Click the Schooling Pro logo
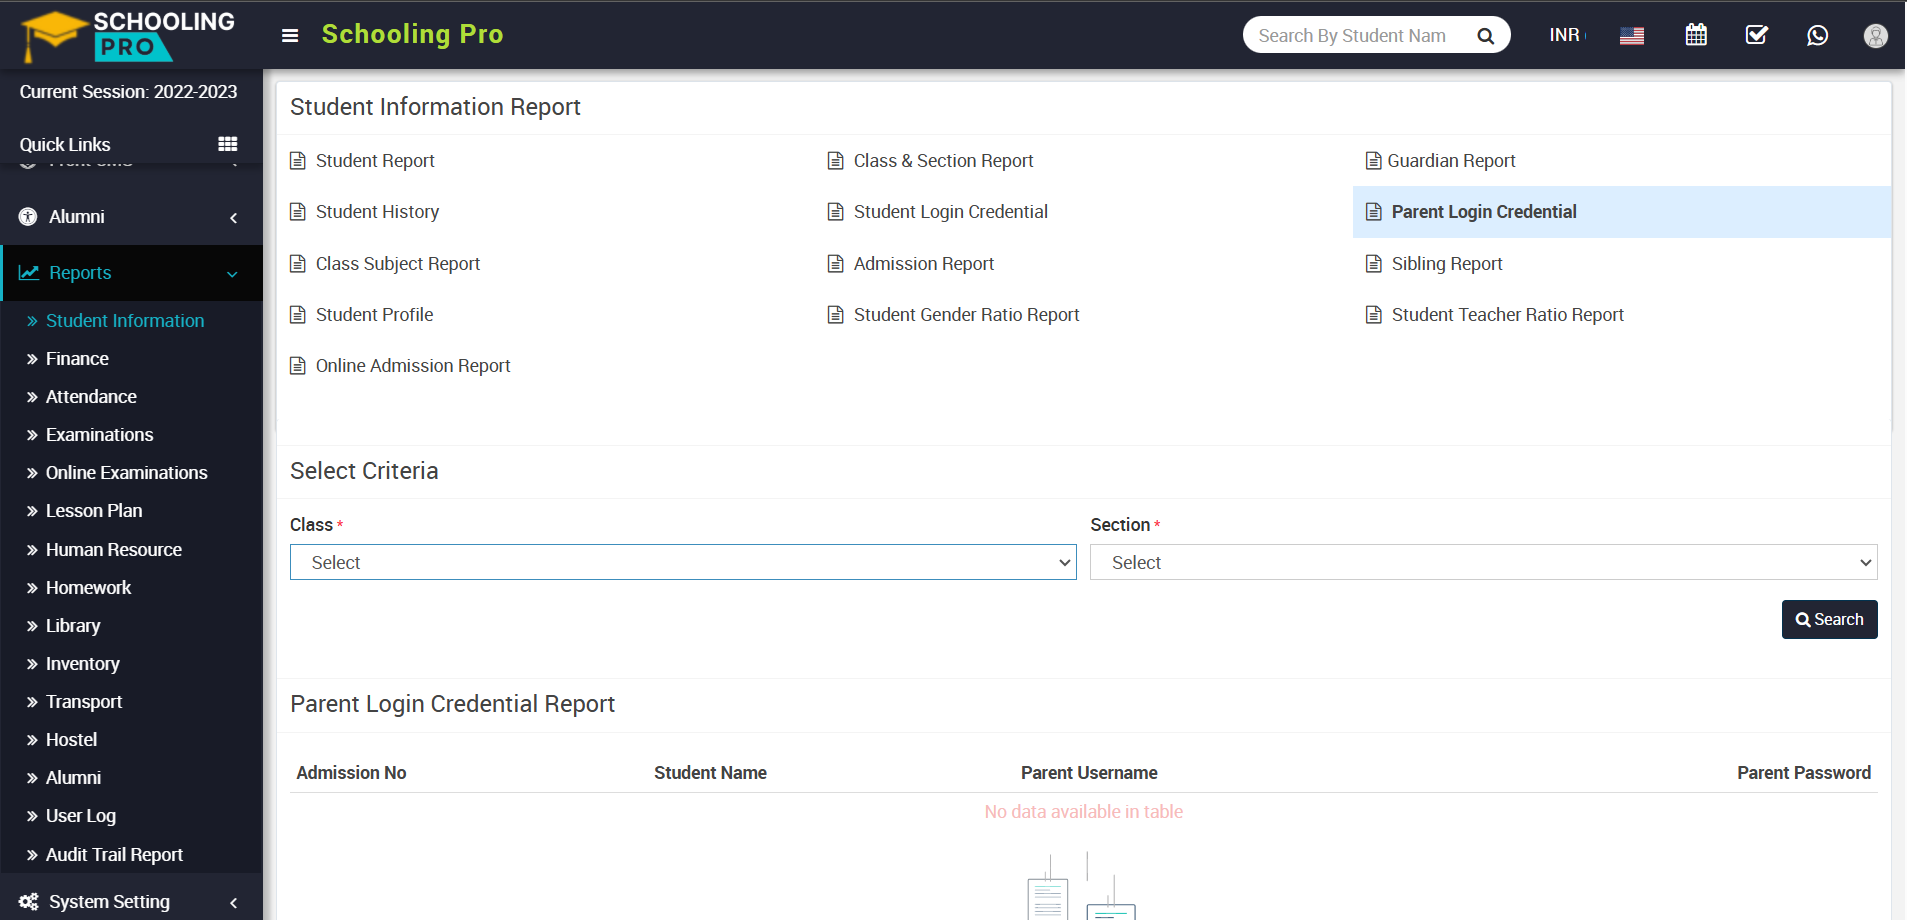 click(128, 35)
